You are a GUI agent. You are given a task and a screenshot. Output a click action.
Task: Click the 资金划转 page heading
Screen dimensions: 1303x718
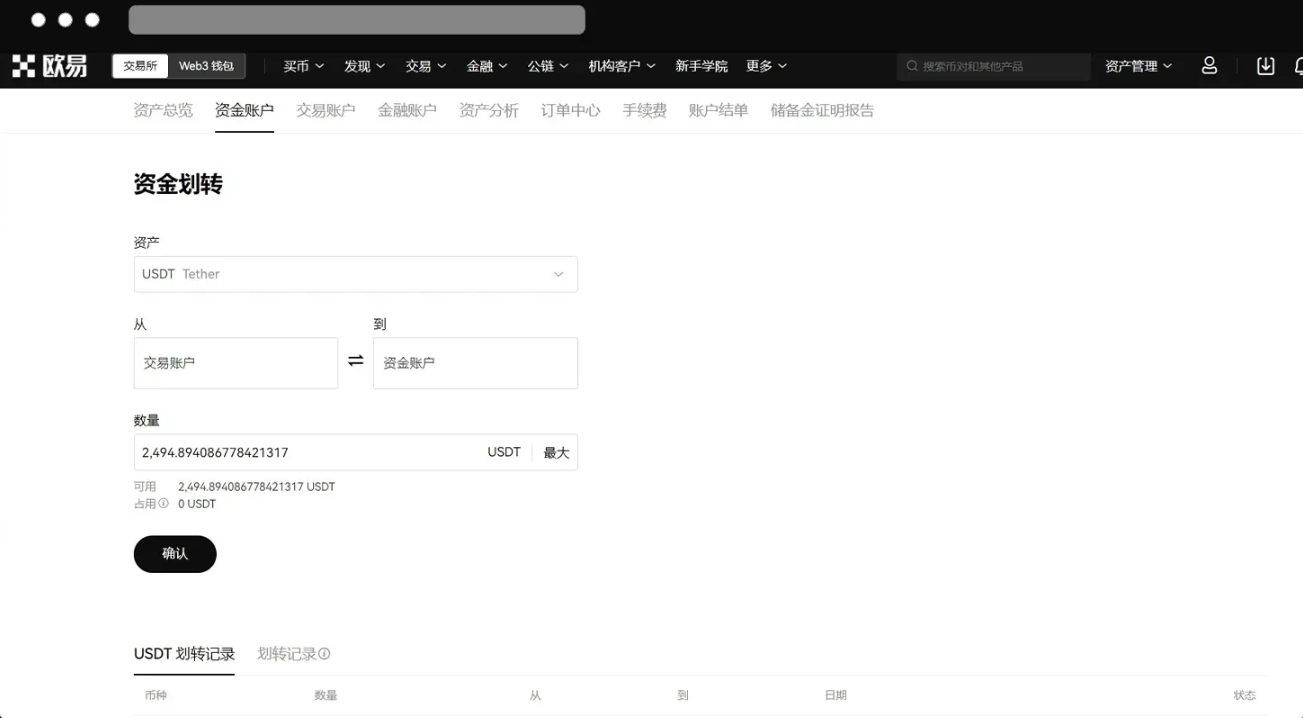(178, 184)
